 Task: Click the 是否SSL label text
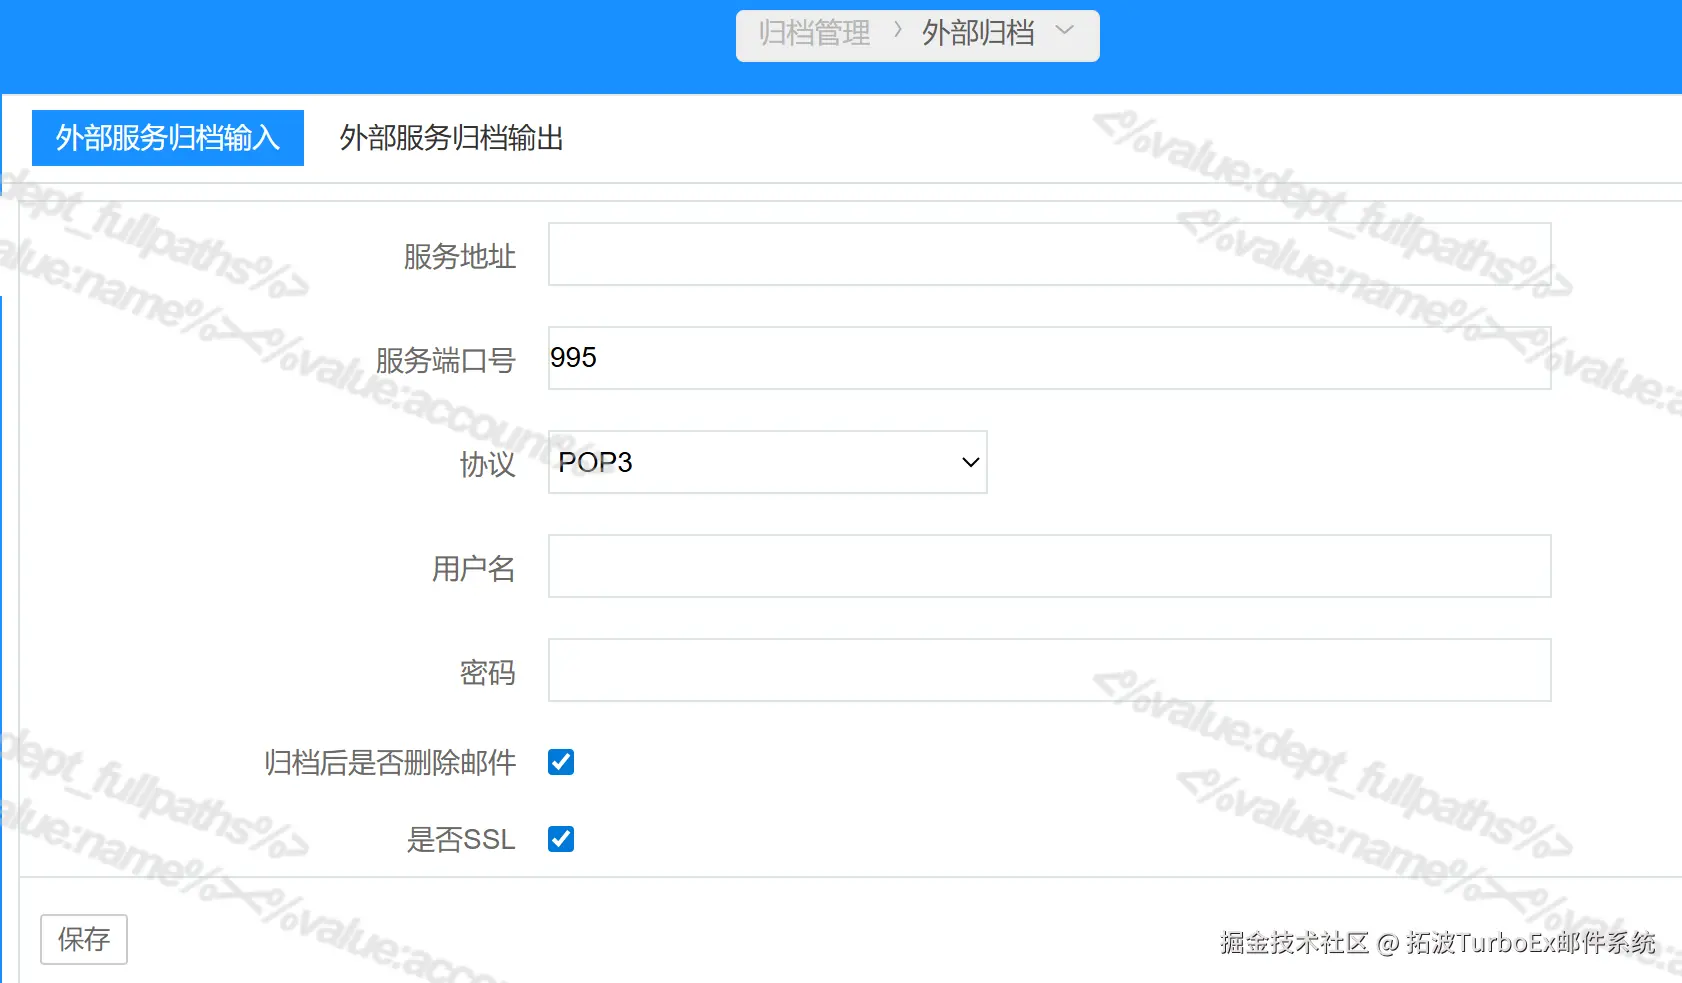click(463, 840)
